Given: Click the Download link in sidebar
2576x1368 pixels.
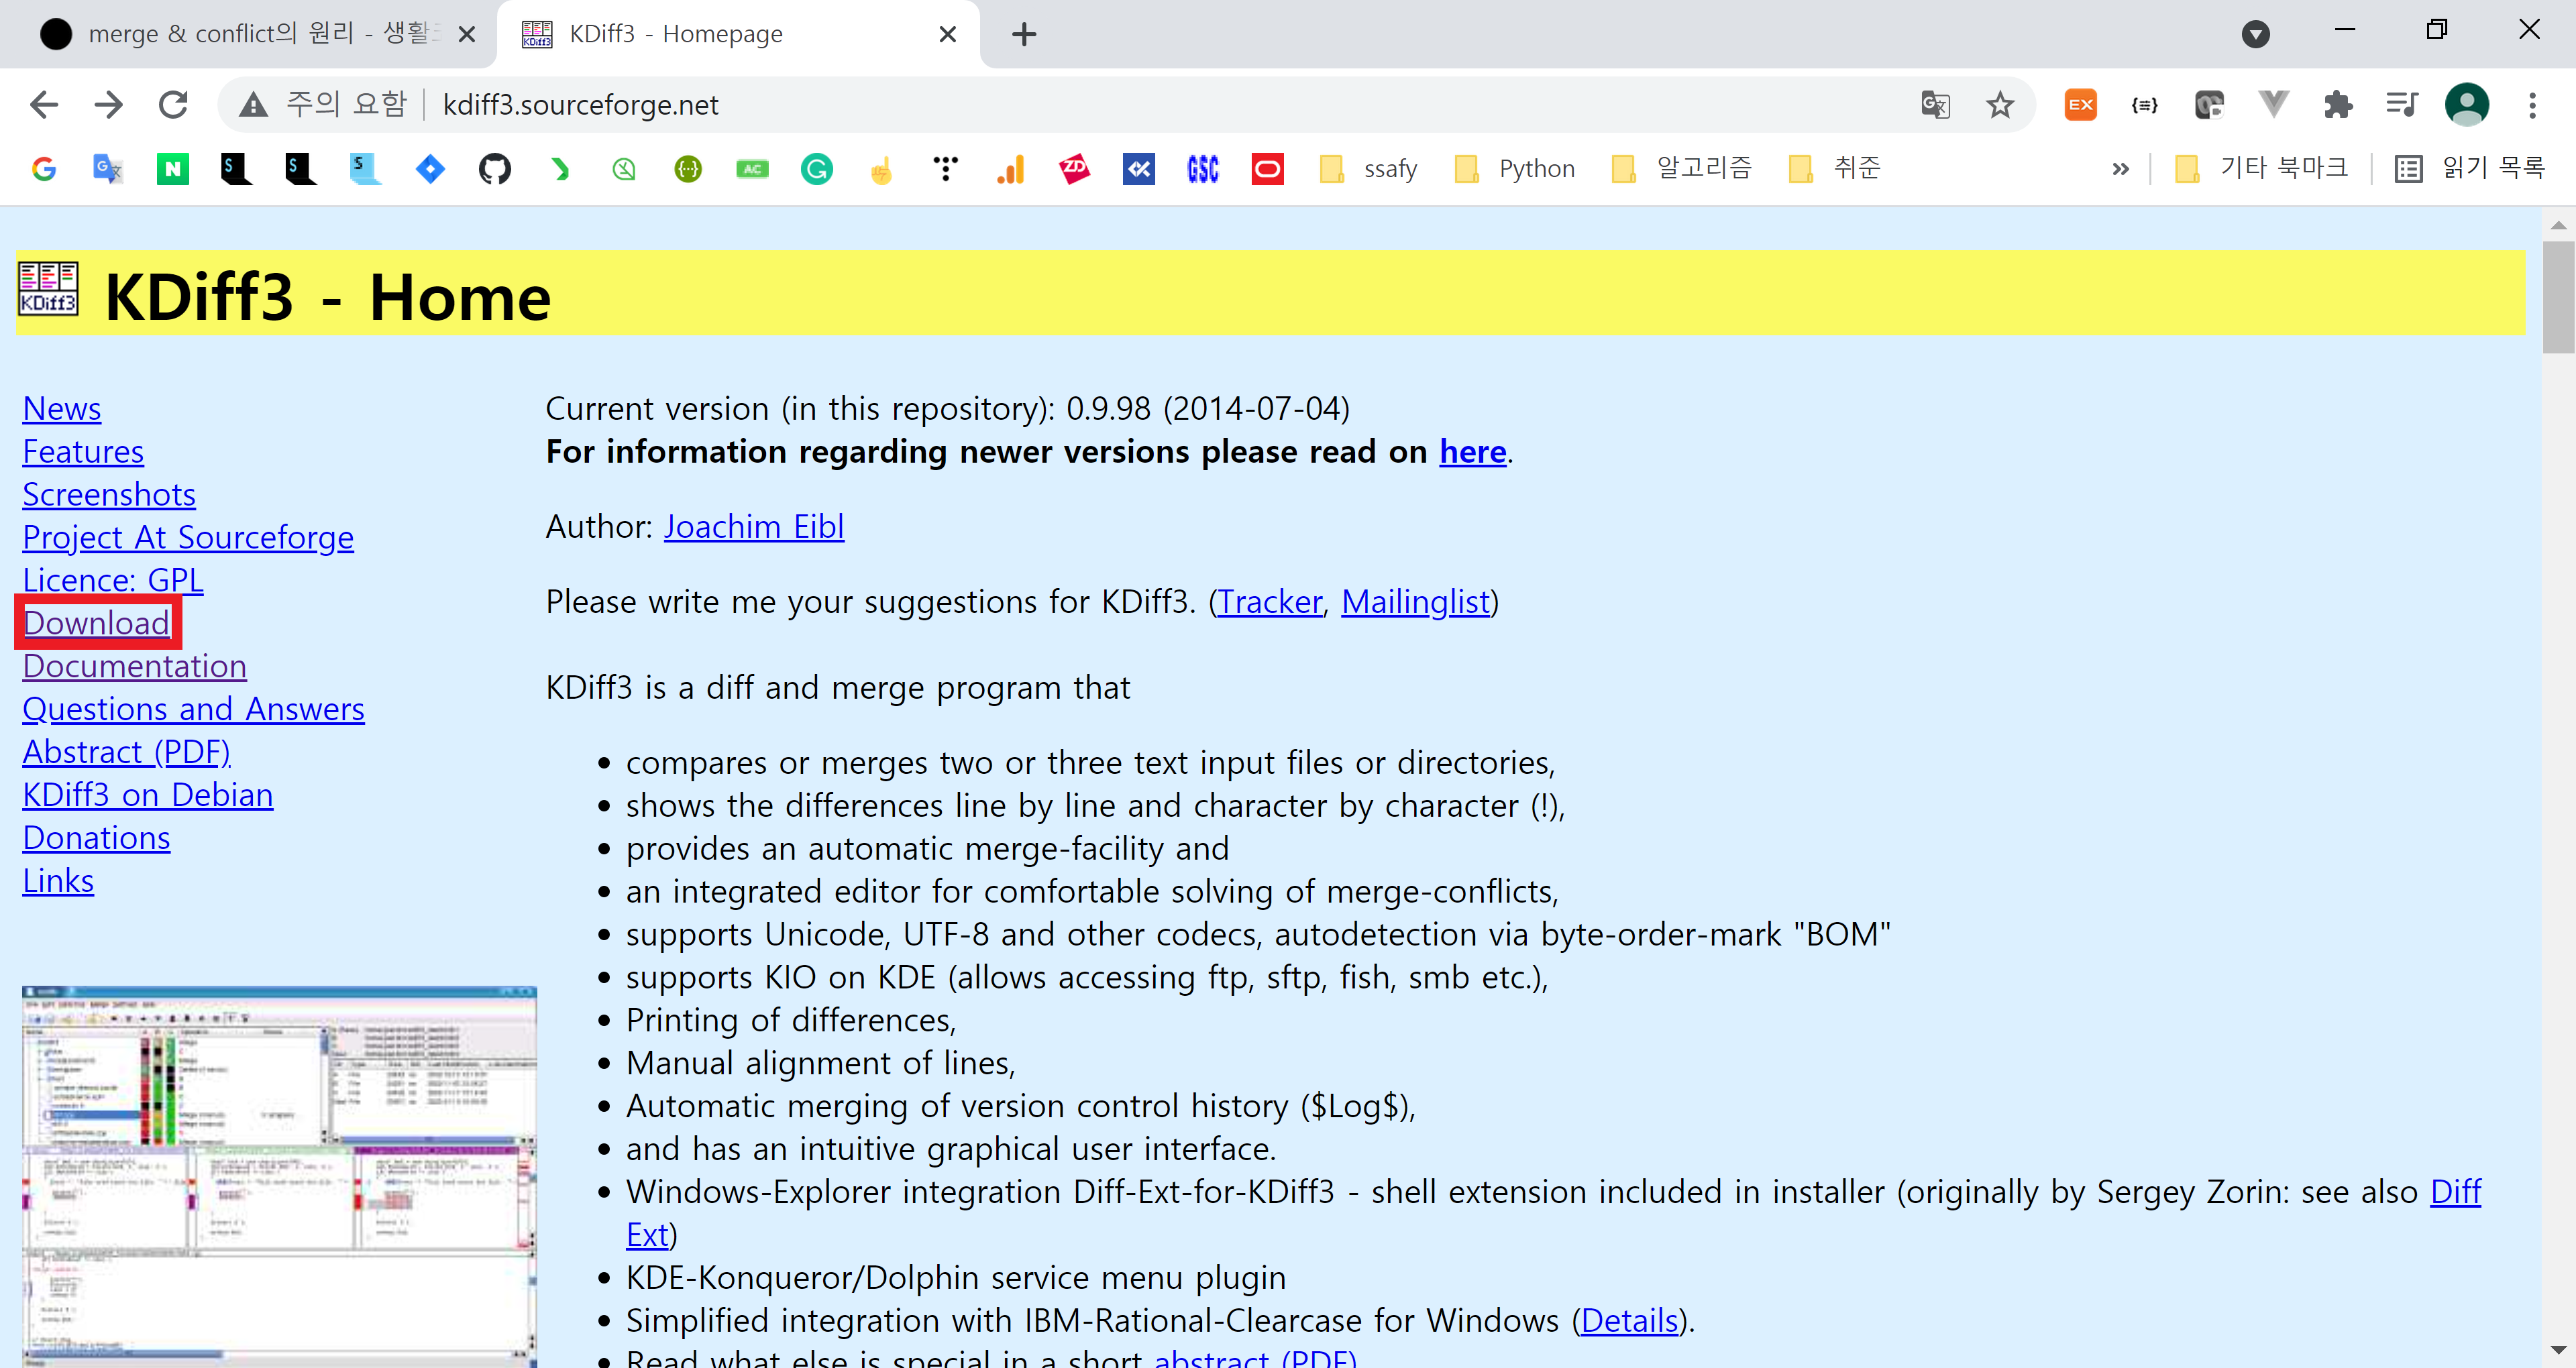Looking at the screenshot, I should point(96,623).
